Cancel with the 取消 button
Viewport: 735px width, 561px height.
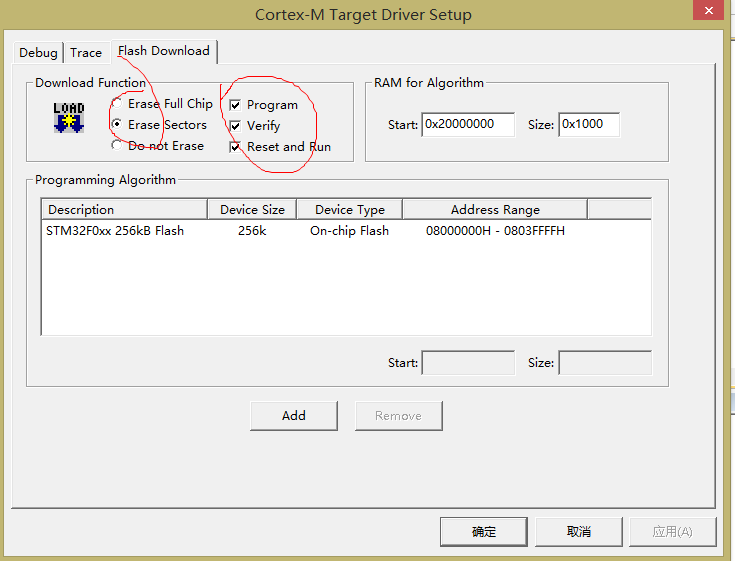[579, 531]
